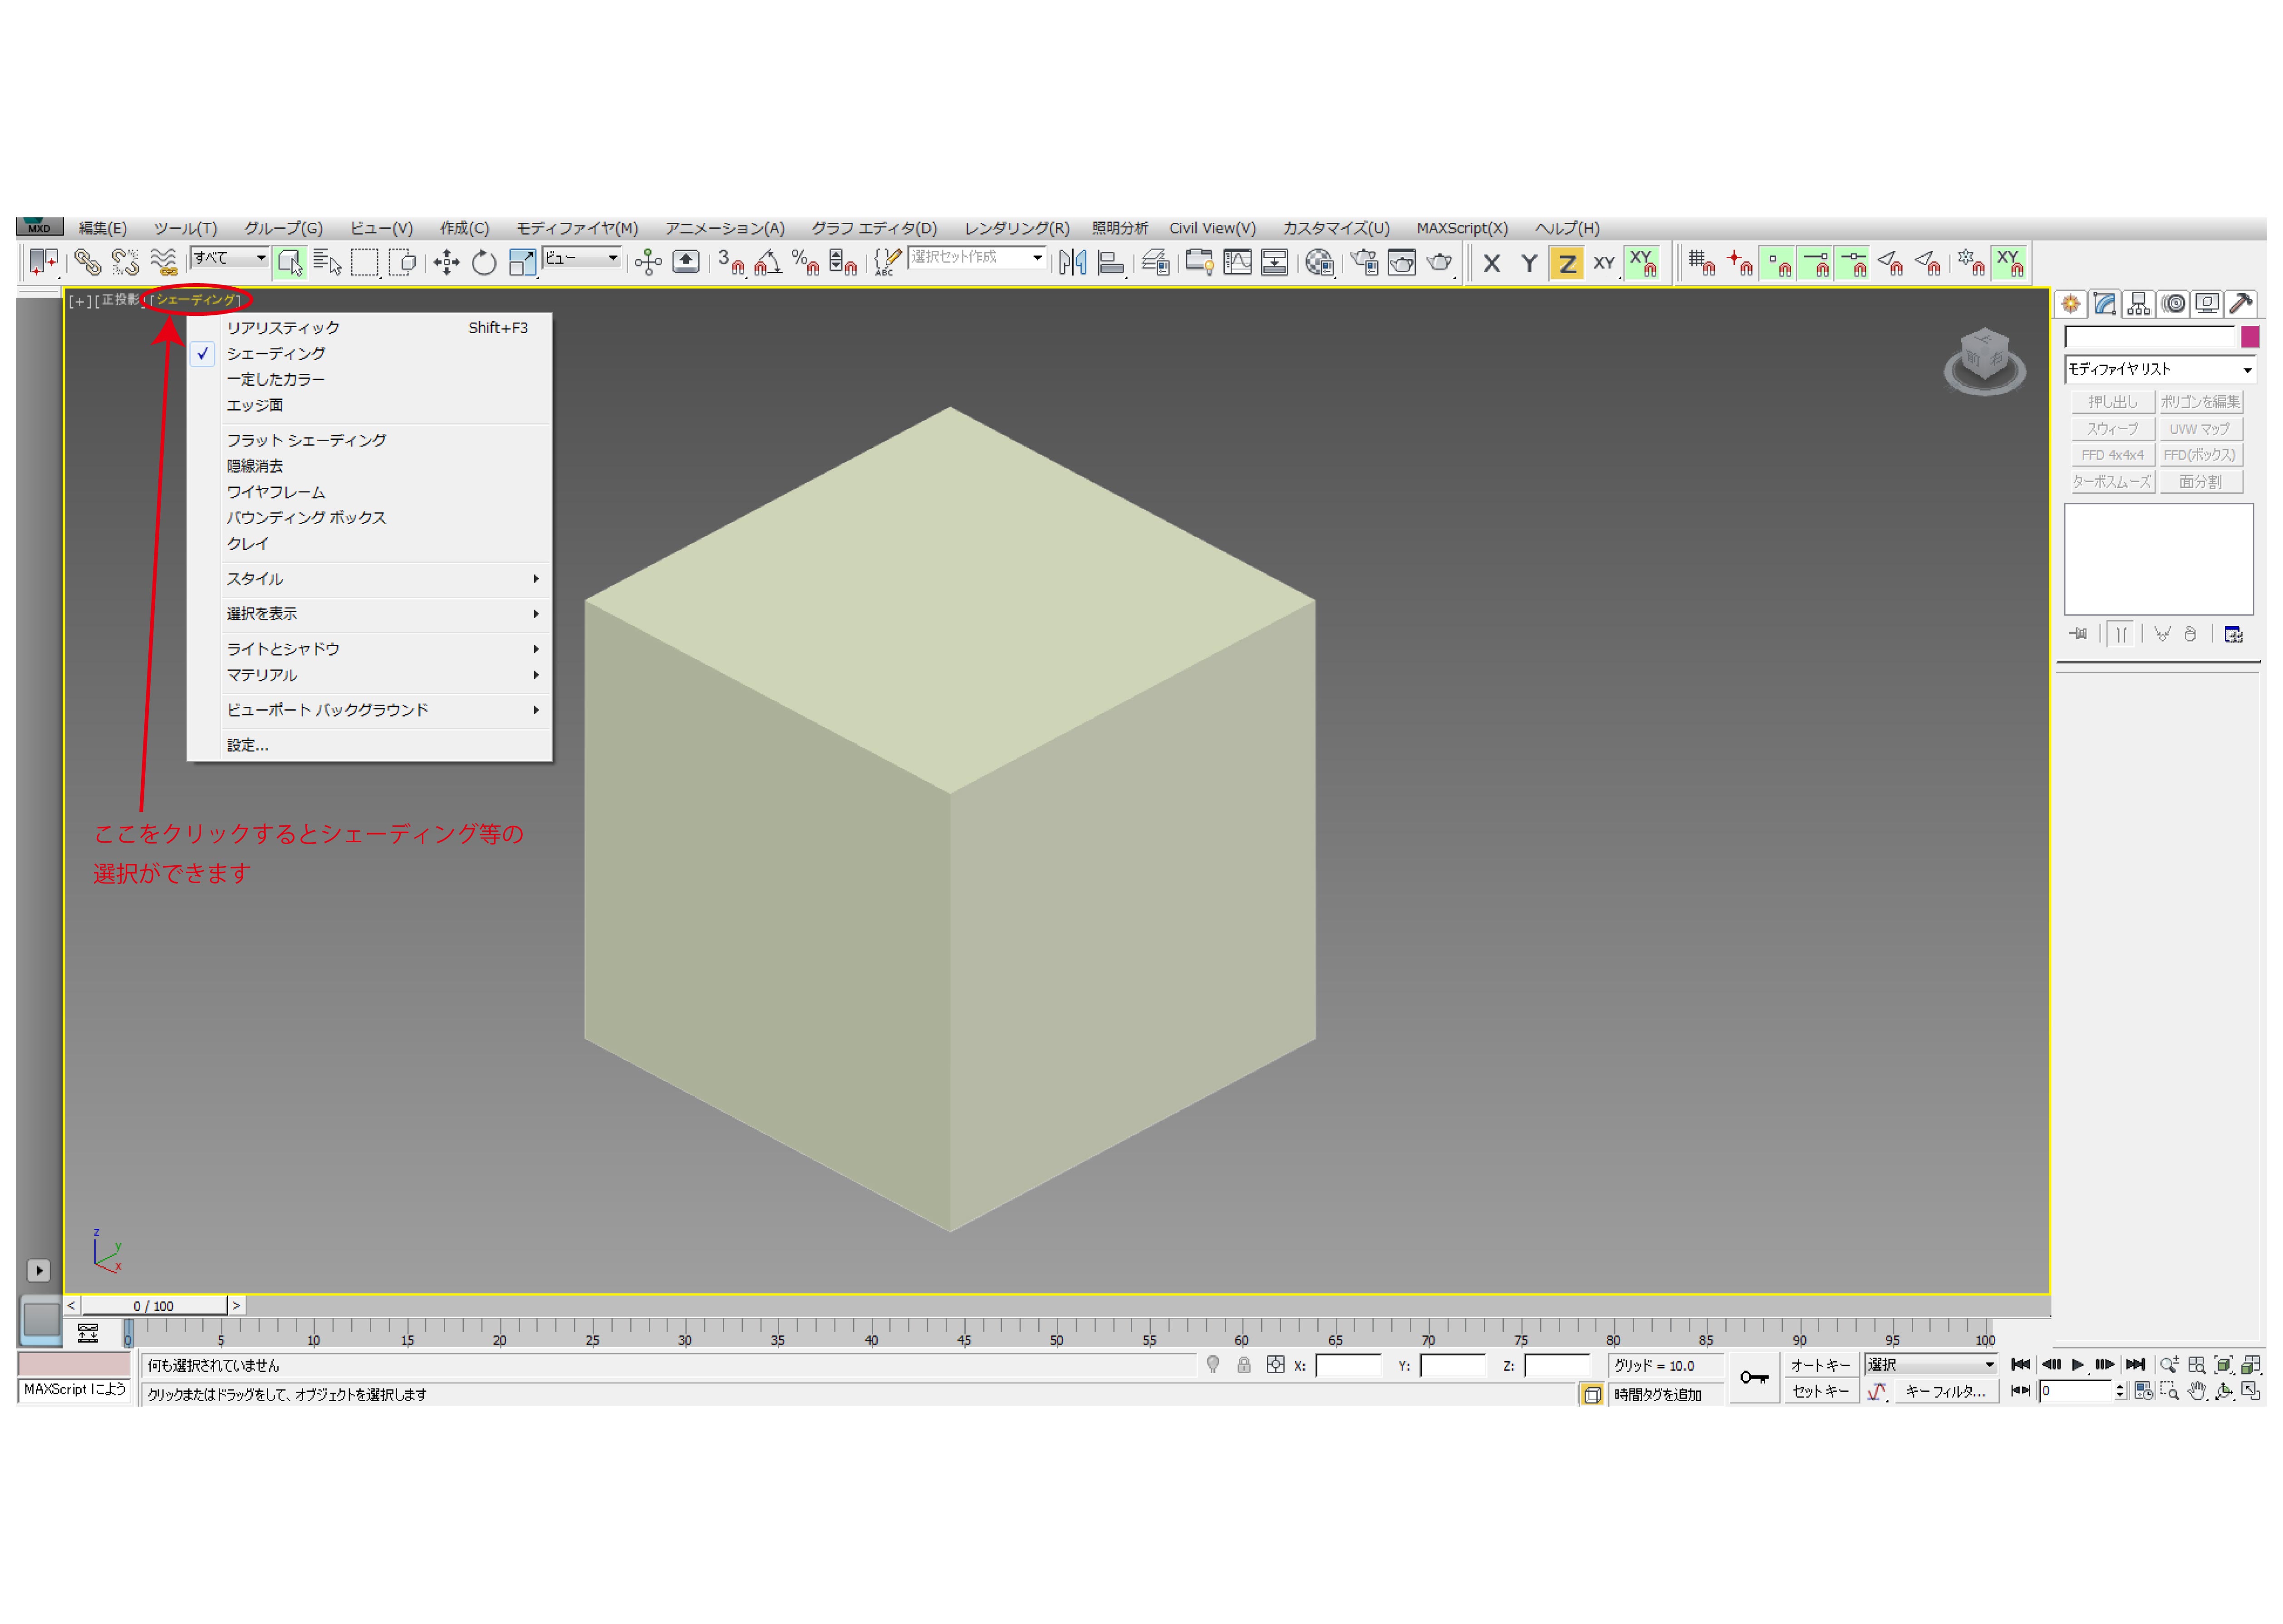Screen dimensions: 2283x1624
Task: Click the 押し出し modifier button
Action: click(2112, 402)
